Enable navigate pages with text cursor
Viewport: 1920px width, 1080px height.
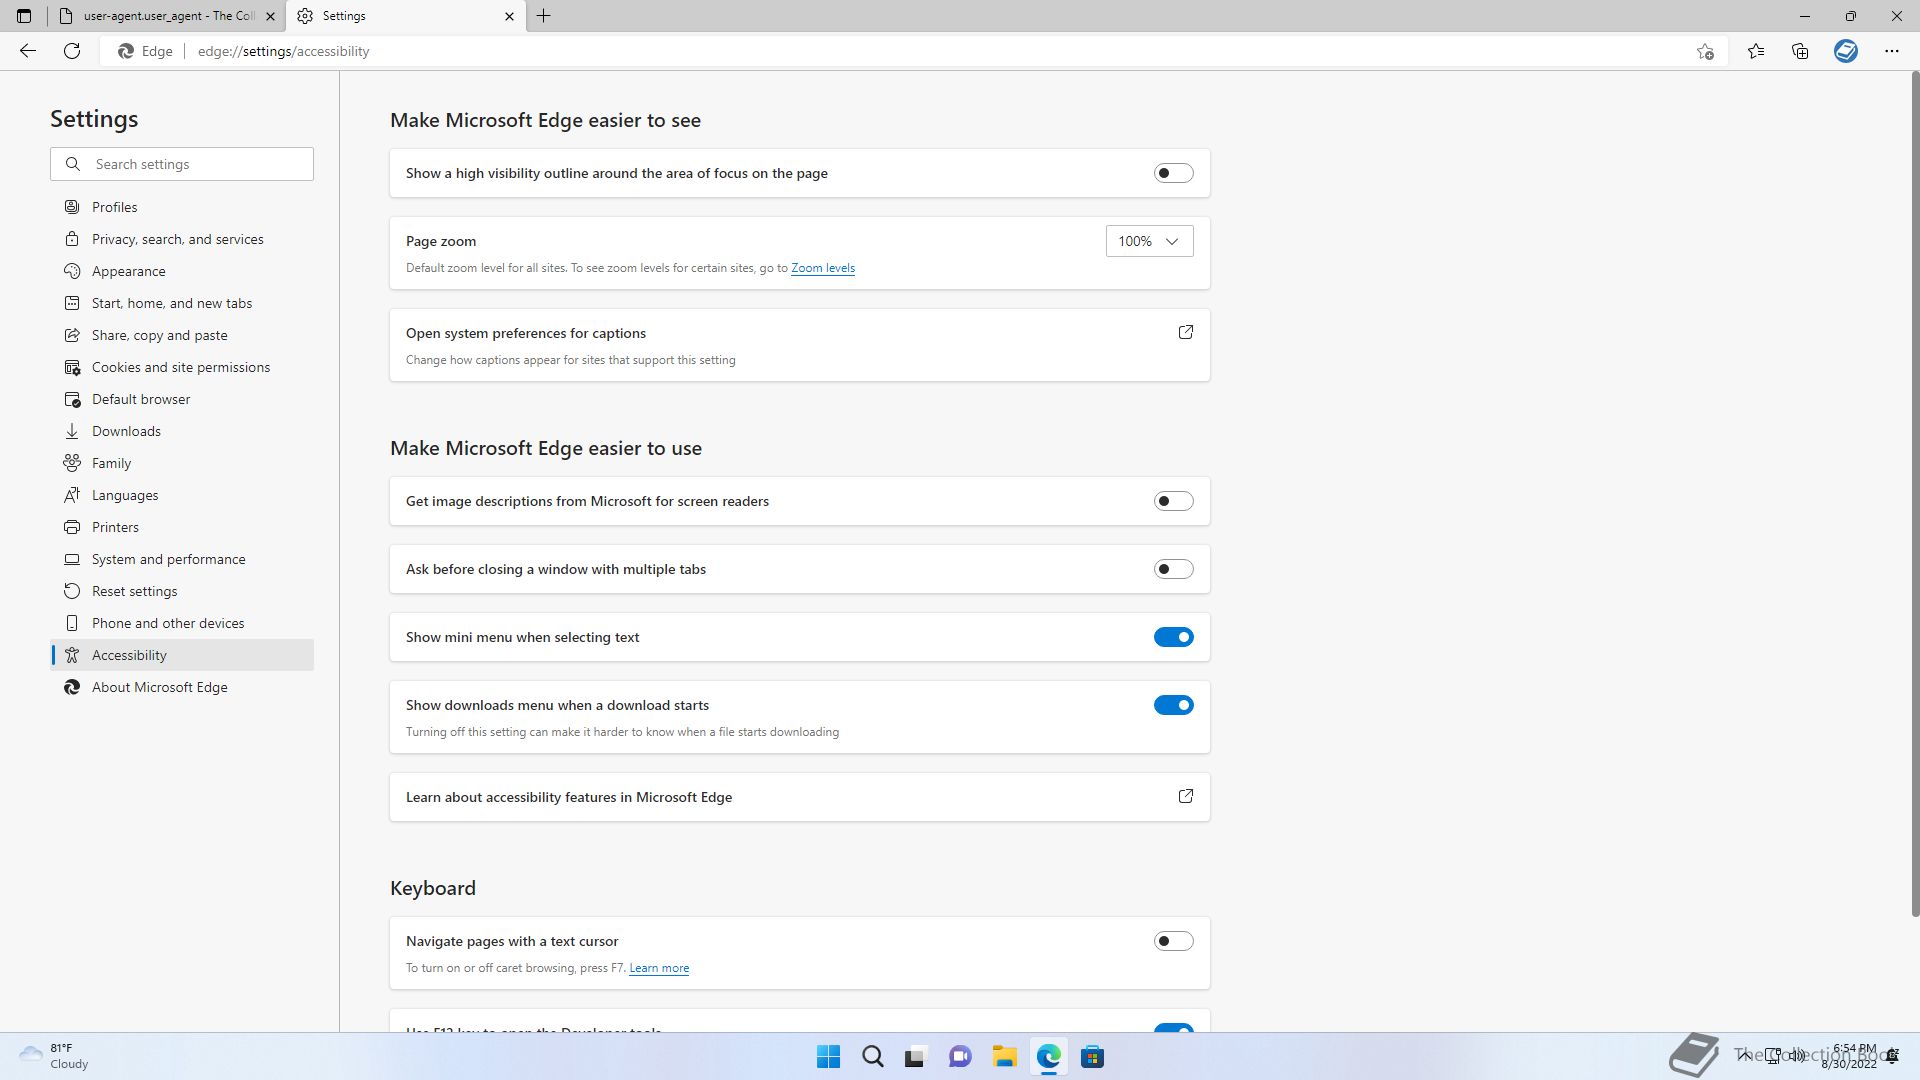pyautogui.click(x=1173, y=941)
